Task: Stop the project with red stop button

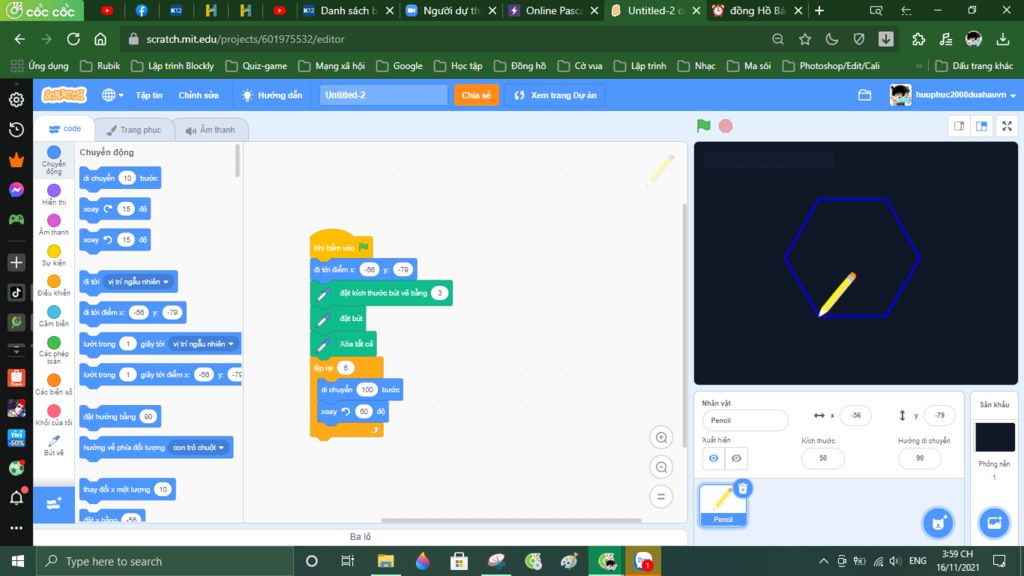Action: pos(726,125)
